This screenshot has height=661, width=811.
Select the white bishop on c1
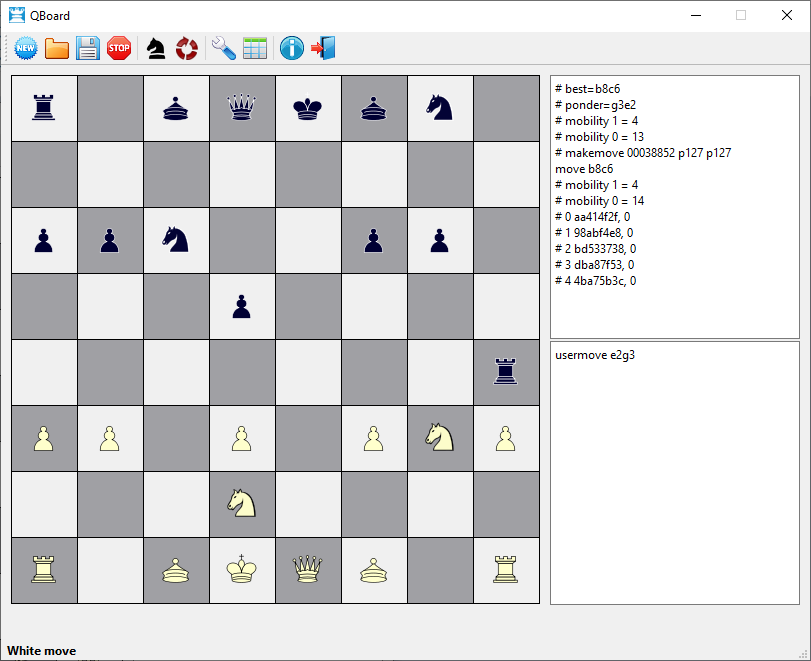click(x=176, y=570)
